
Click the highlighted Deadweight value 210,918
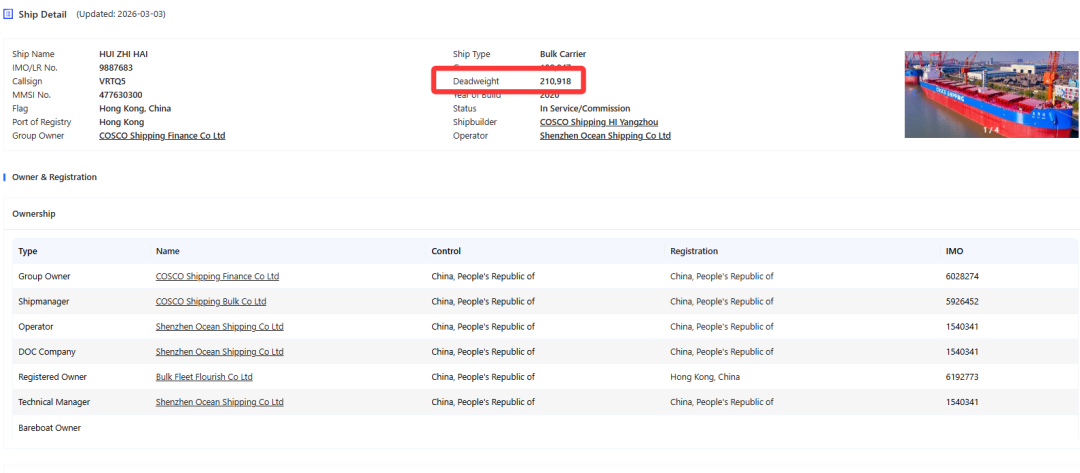point(555,81)
